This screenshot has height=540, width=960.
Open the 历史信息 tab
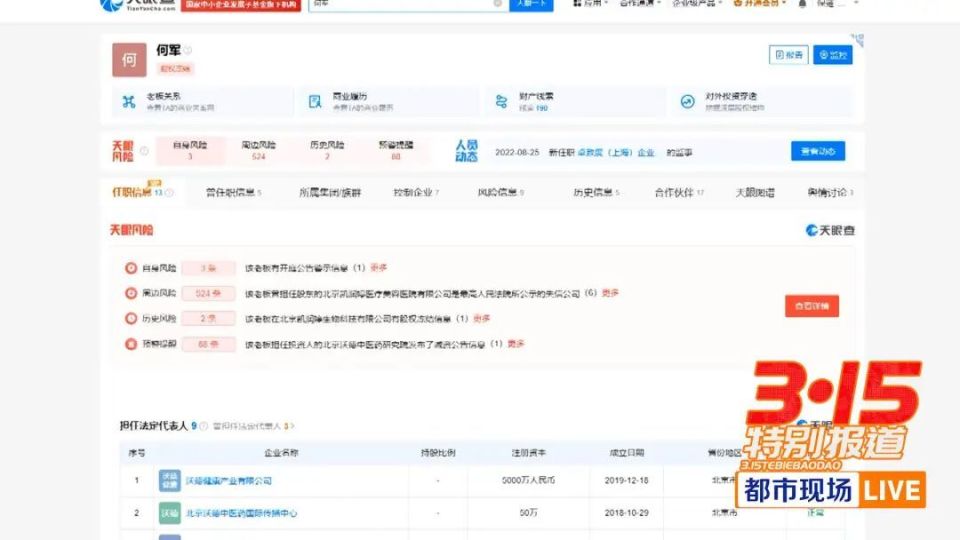tap(596, 192)
